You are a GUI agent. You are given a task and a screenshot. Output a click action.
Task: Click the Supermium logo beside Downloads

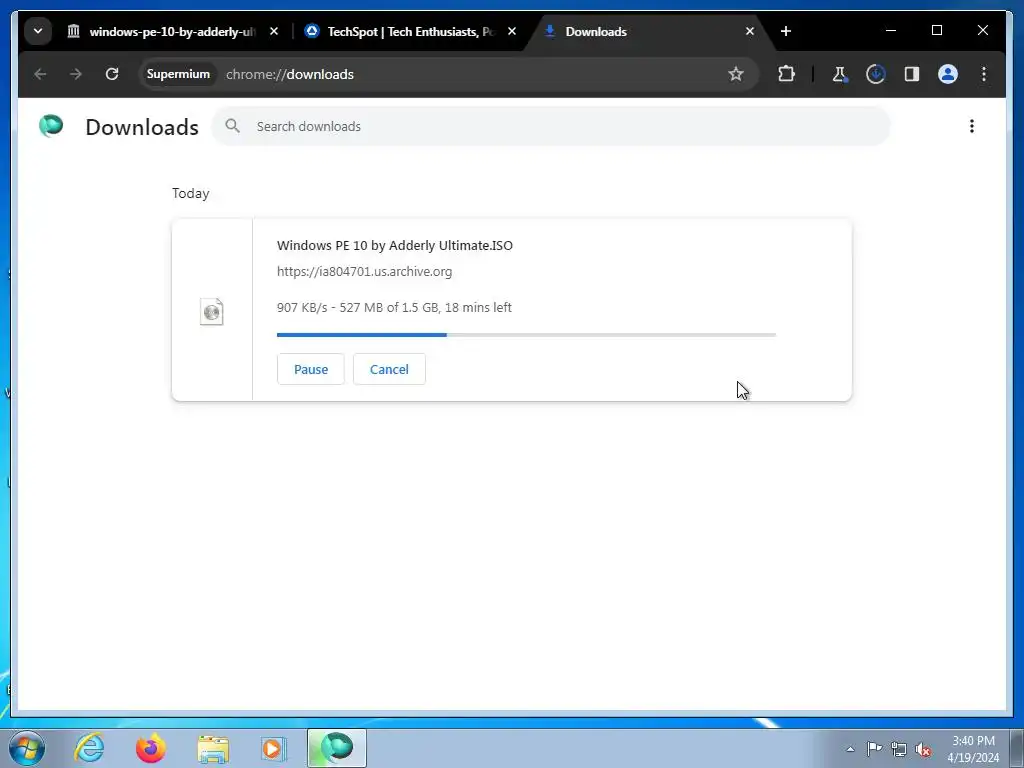[x=51, y=125]
